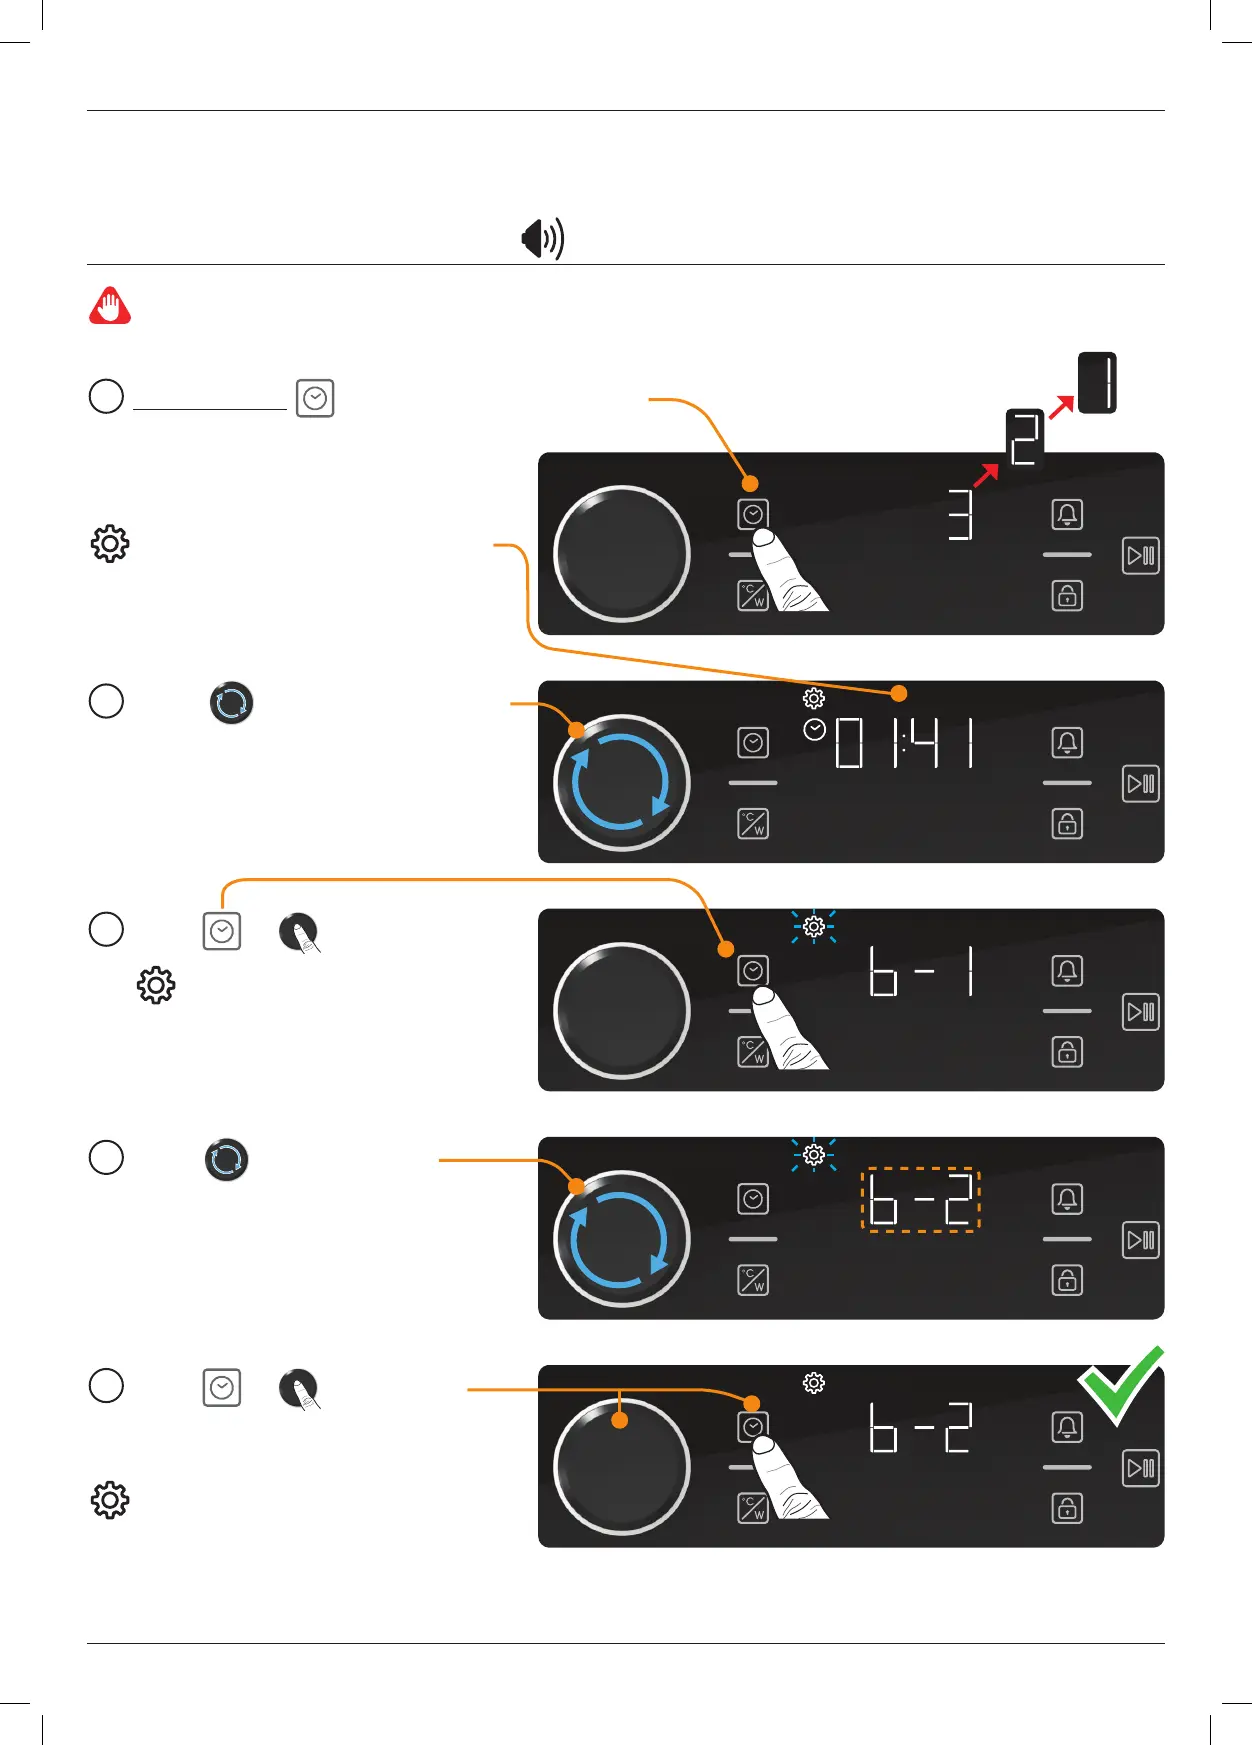Tap play/pause on the panel with green checkmark
The image size is (1252, 1745).
(1141, 1468)
